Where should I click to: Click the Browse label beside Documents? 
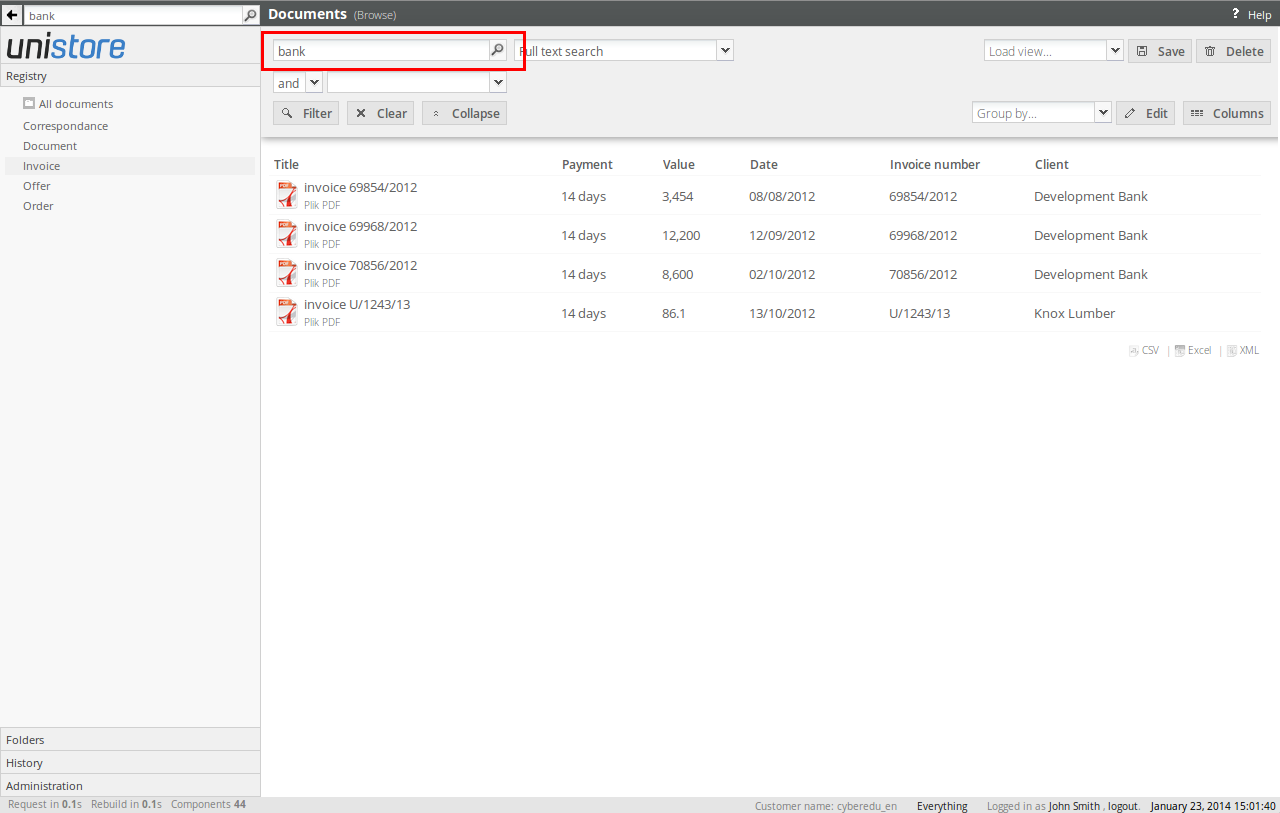coord(375,15)
